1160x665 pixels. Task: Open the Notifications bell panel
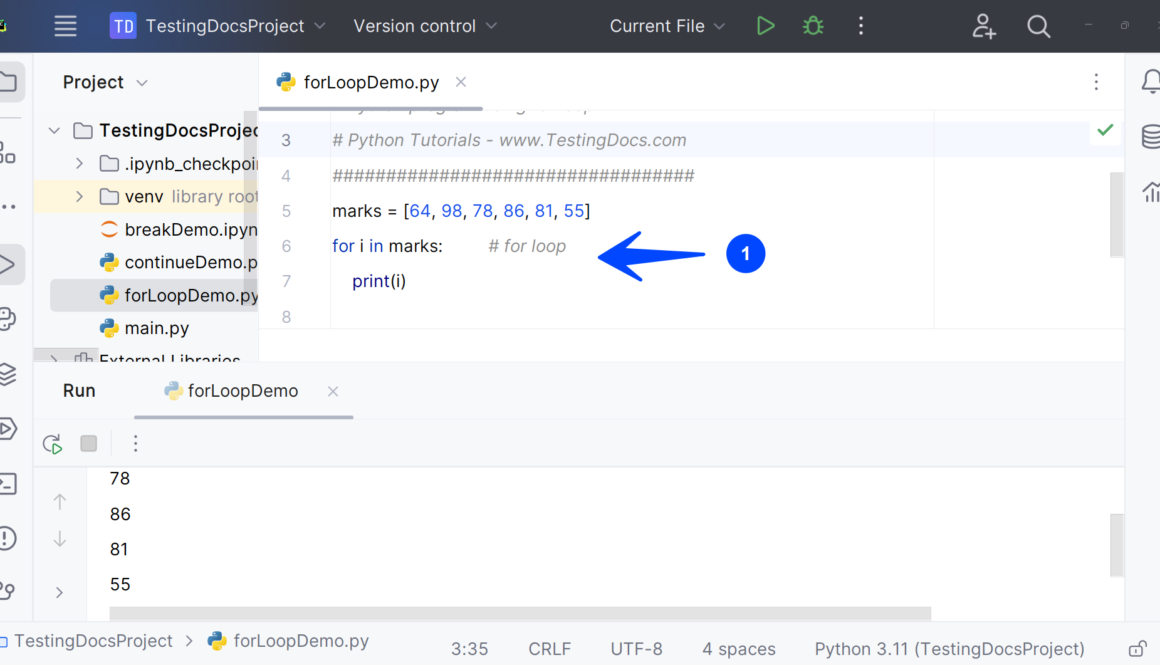click(1150, 82)
